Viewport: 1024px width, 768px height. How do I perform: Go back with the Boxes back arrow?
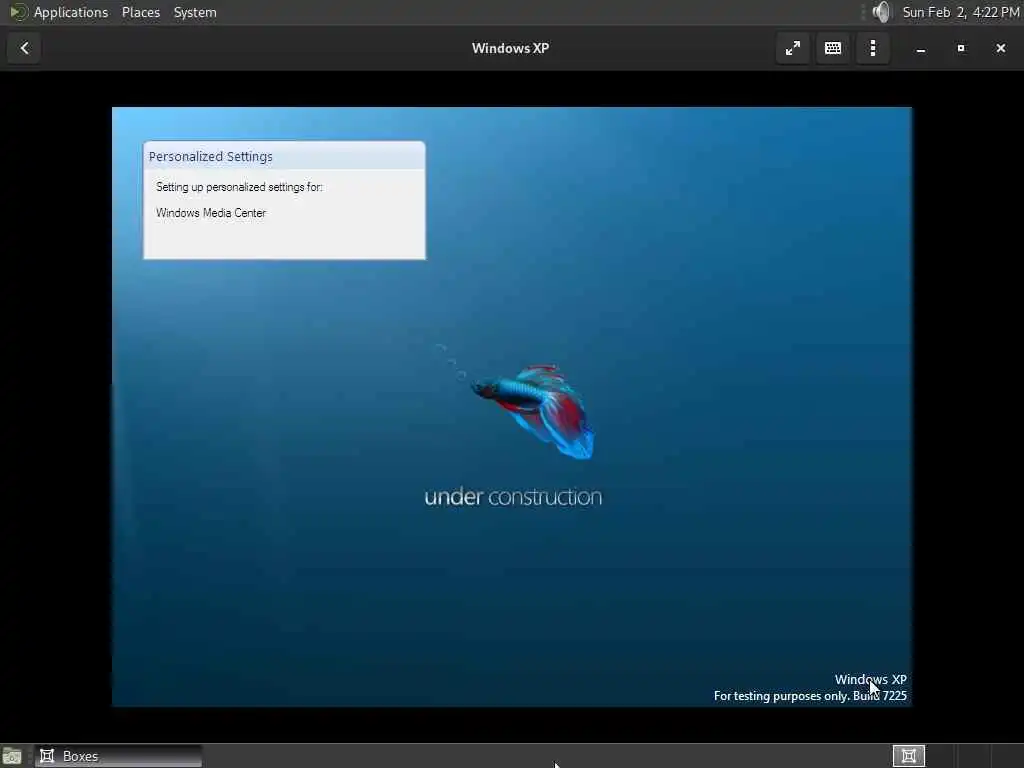pyautogui.click(x=24, y=48)
